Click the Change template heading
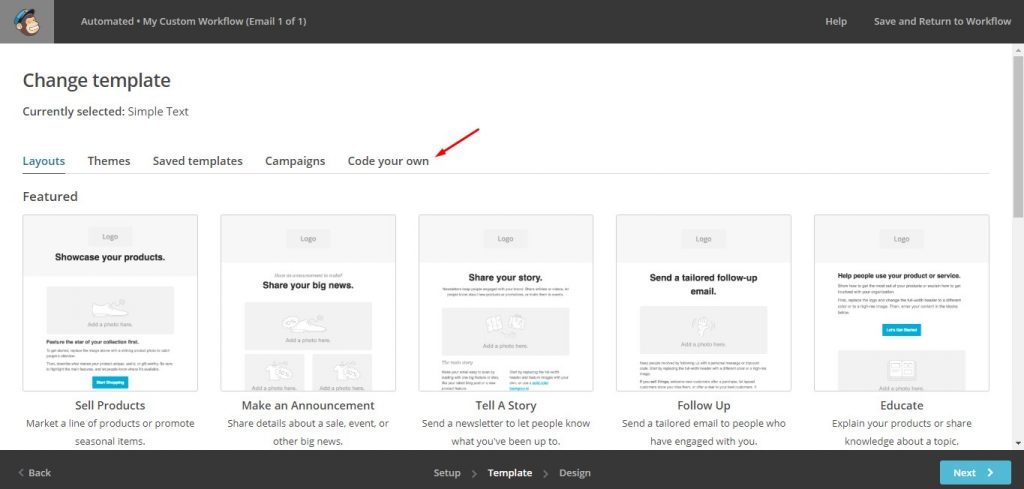 97,80
